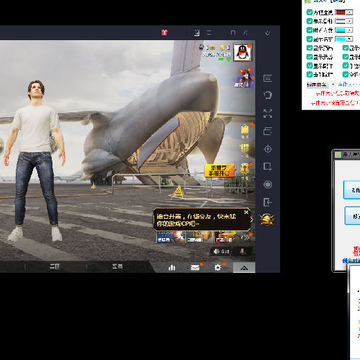Open the QQ penguin profile avatar
Image resolution: width=360 pixels, height=360 pixels.
point(242,52)
